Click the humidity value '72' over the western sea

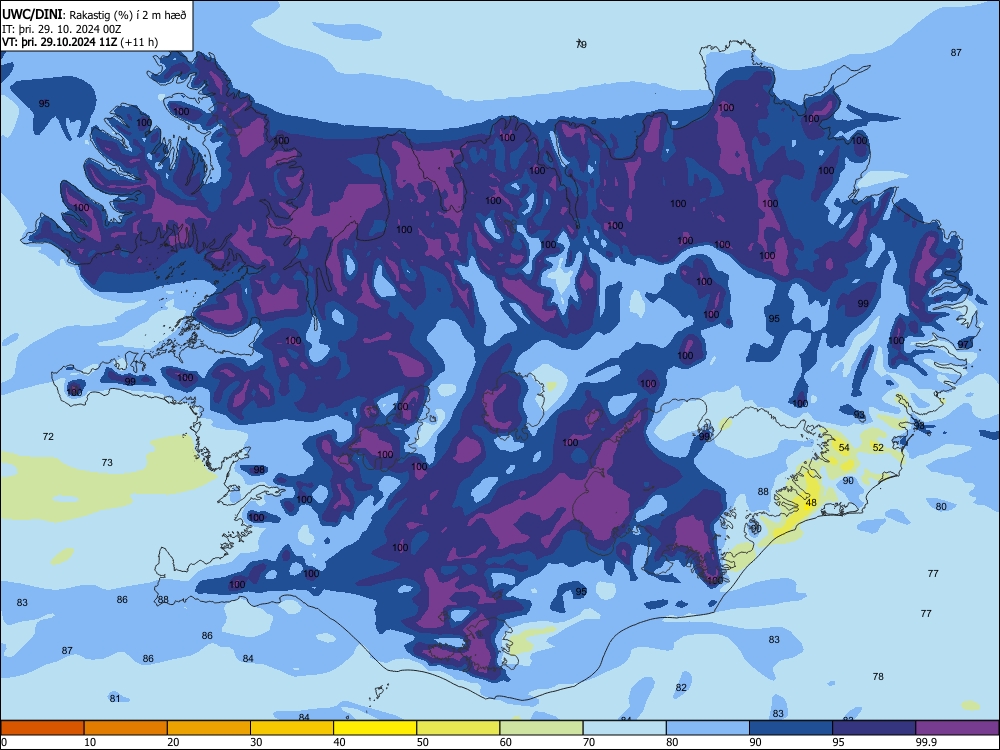(48, 437)
